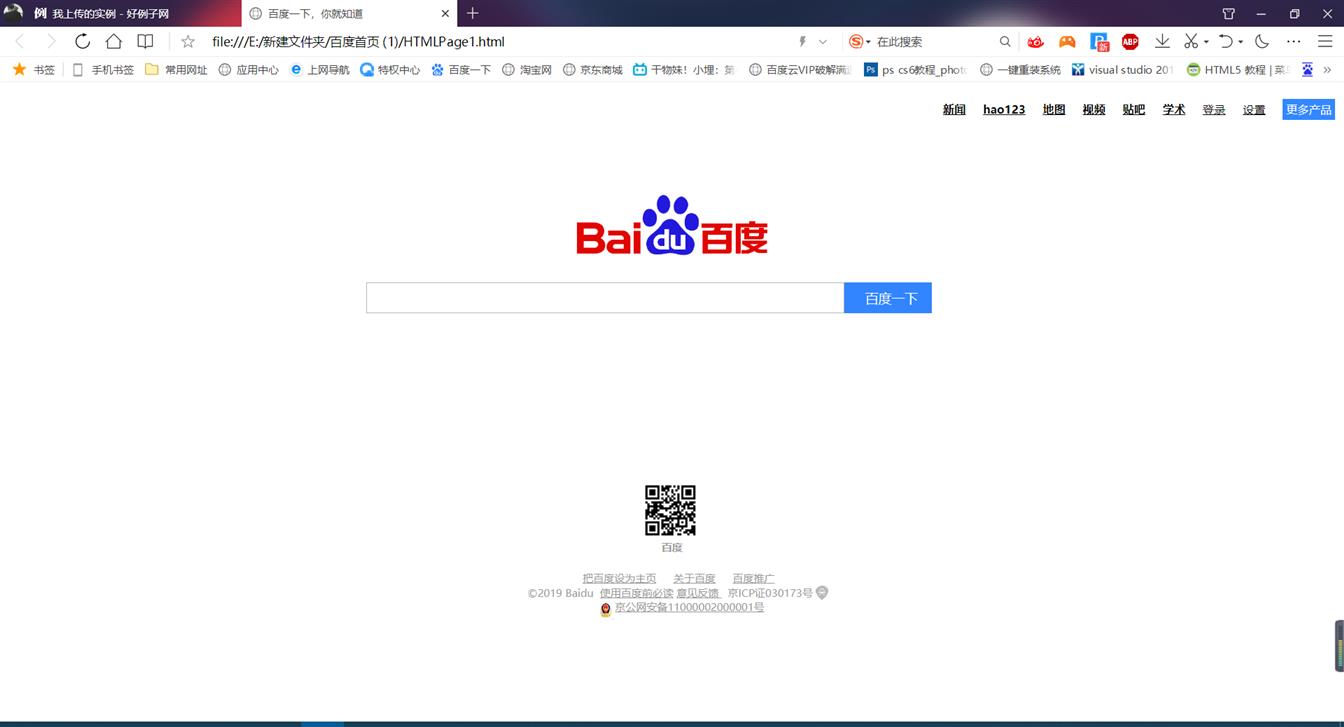Screen dimensions: 1344x727
Task: Open the 关于百度 footer link
Action: [694, 579]
